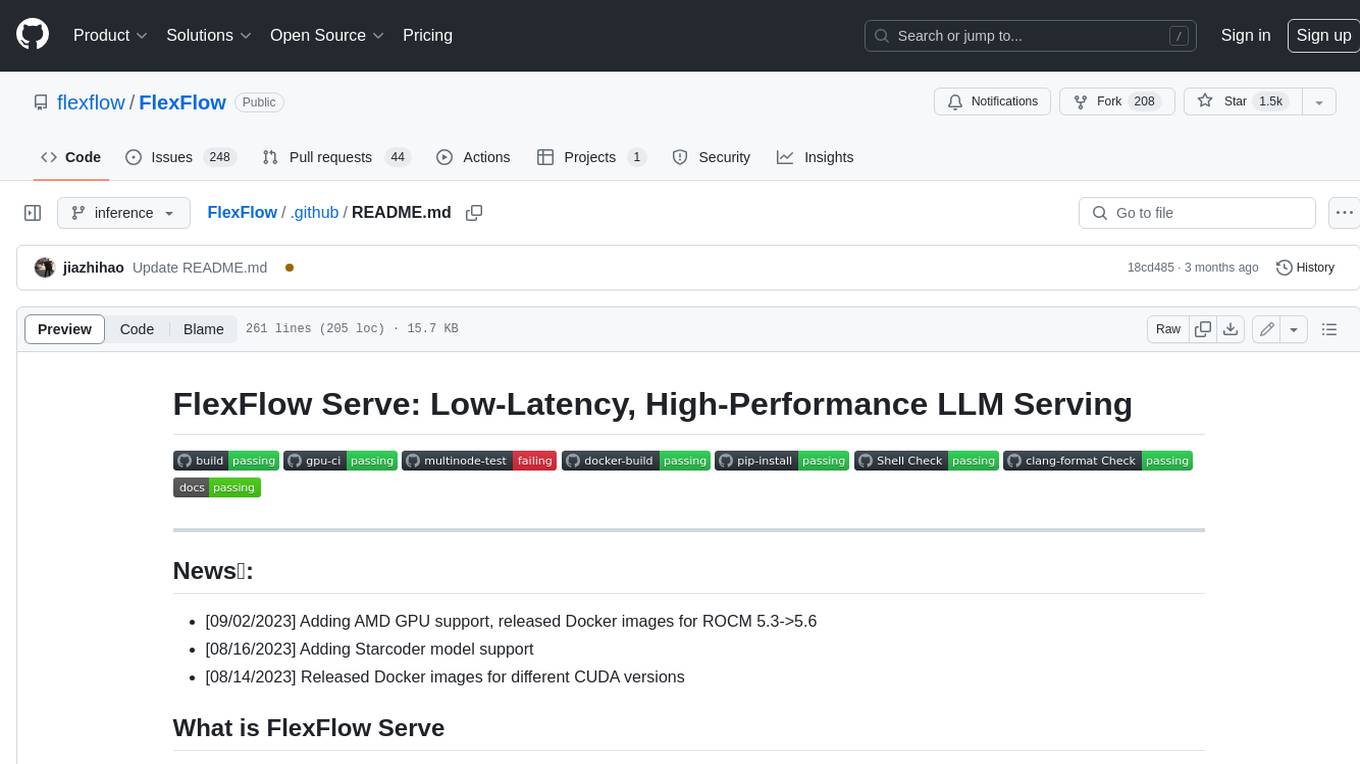Click the docs passing badge
1360x764 pixels.
tap(217, 488)
